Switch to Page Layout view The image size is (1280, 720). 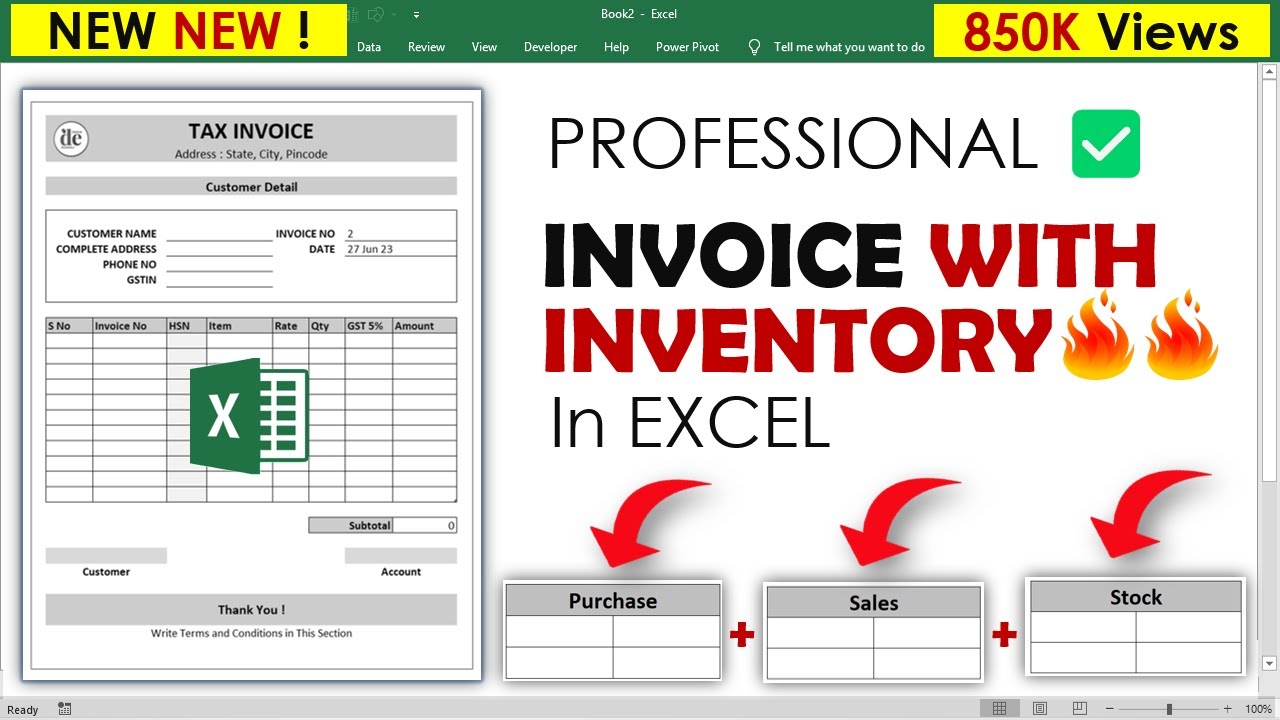click(1040, 709)
